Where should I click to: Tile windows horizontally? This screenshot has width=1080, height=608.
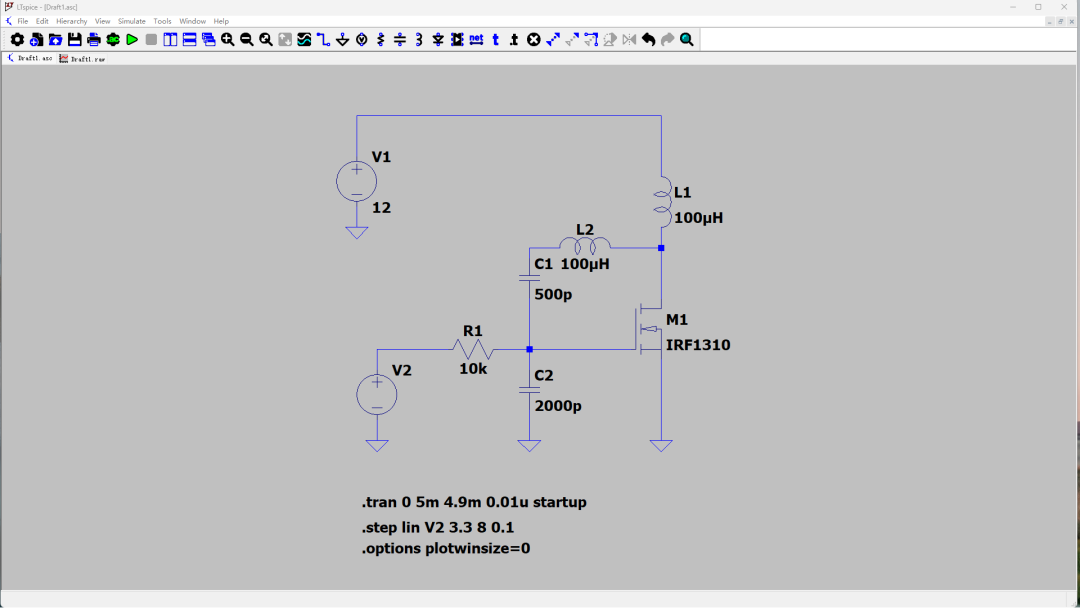(189, 40)
